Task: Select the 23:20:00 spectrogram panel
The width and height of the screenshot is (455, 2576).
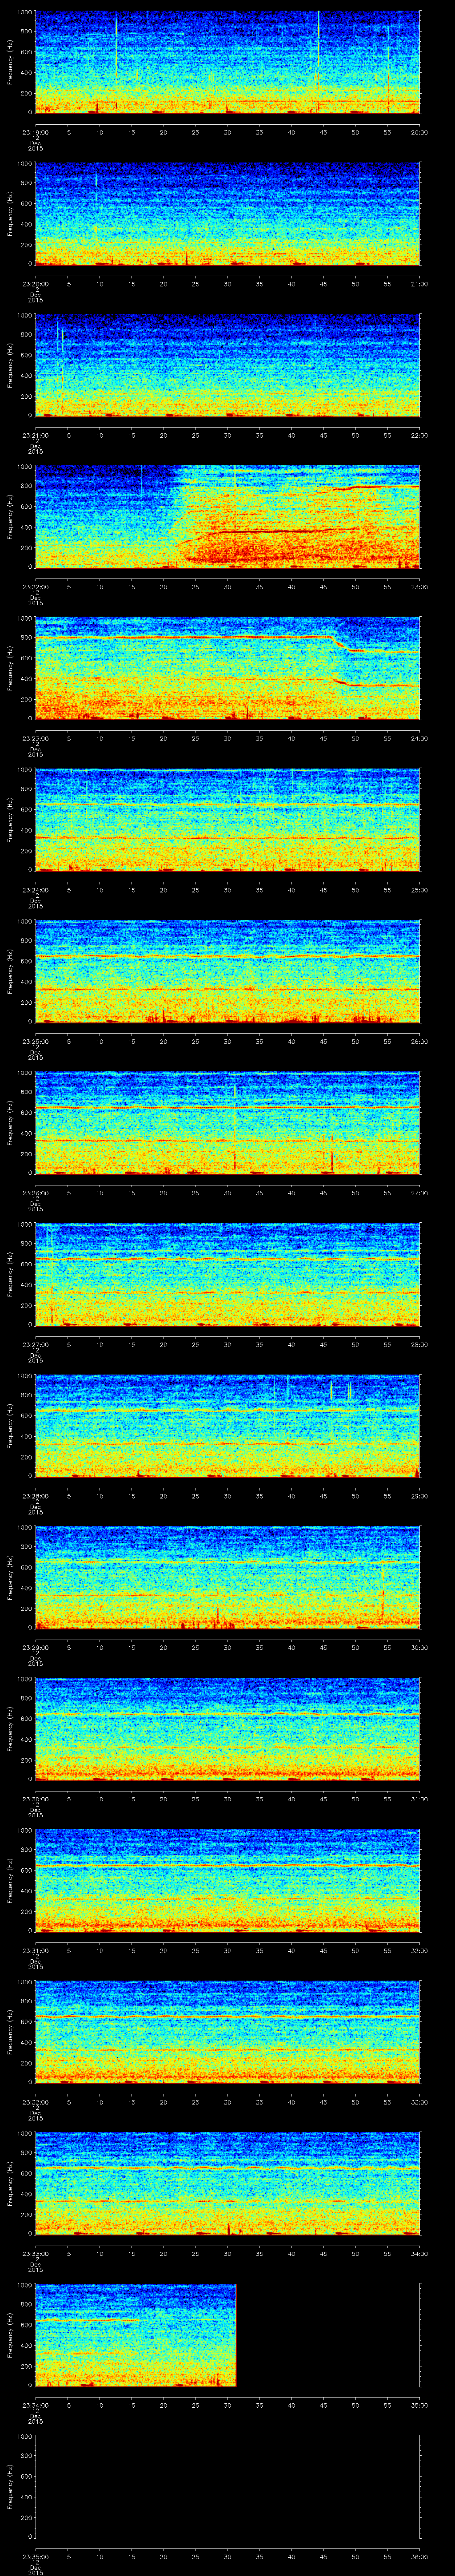Action: coord(227,214)
